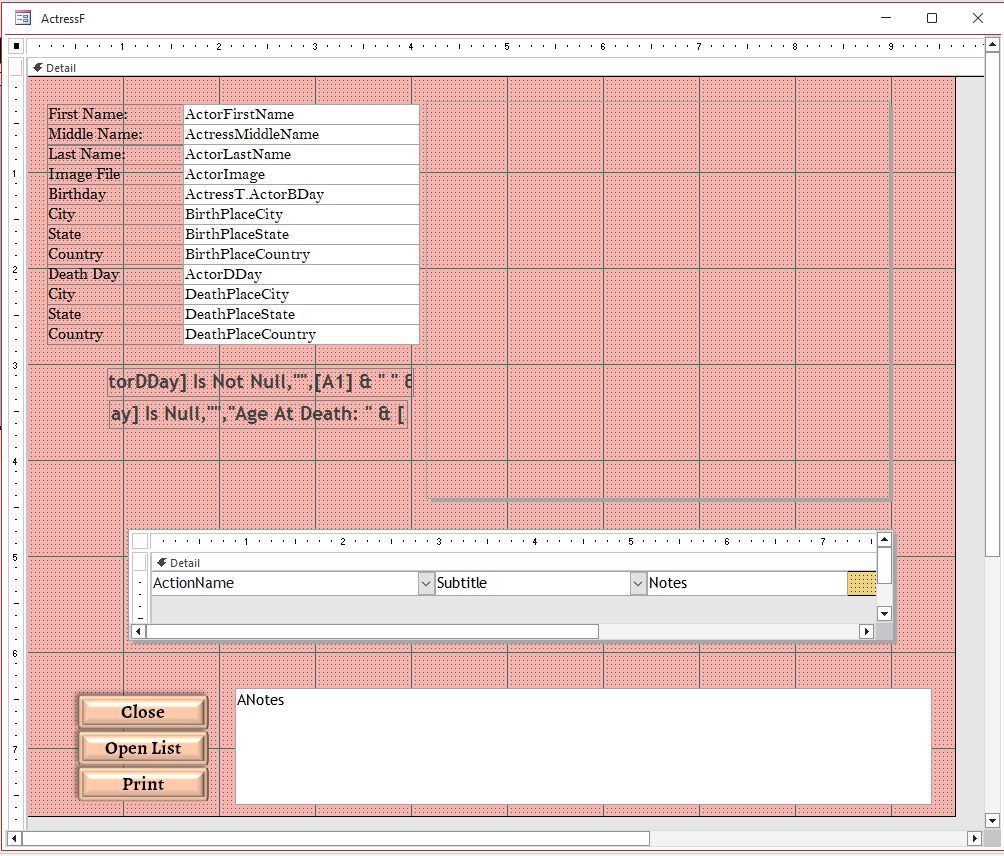This screenshot has height=856, width=1004.
Task: Click the highlighted Notes dropdown button
Action: click(x=861, y=583)
